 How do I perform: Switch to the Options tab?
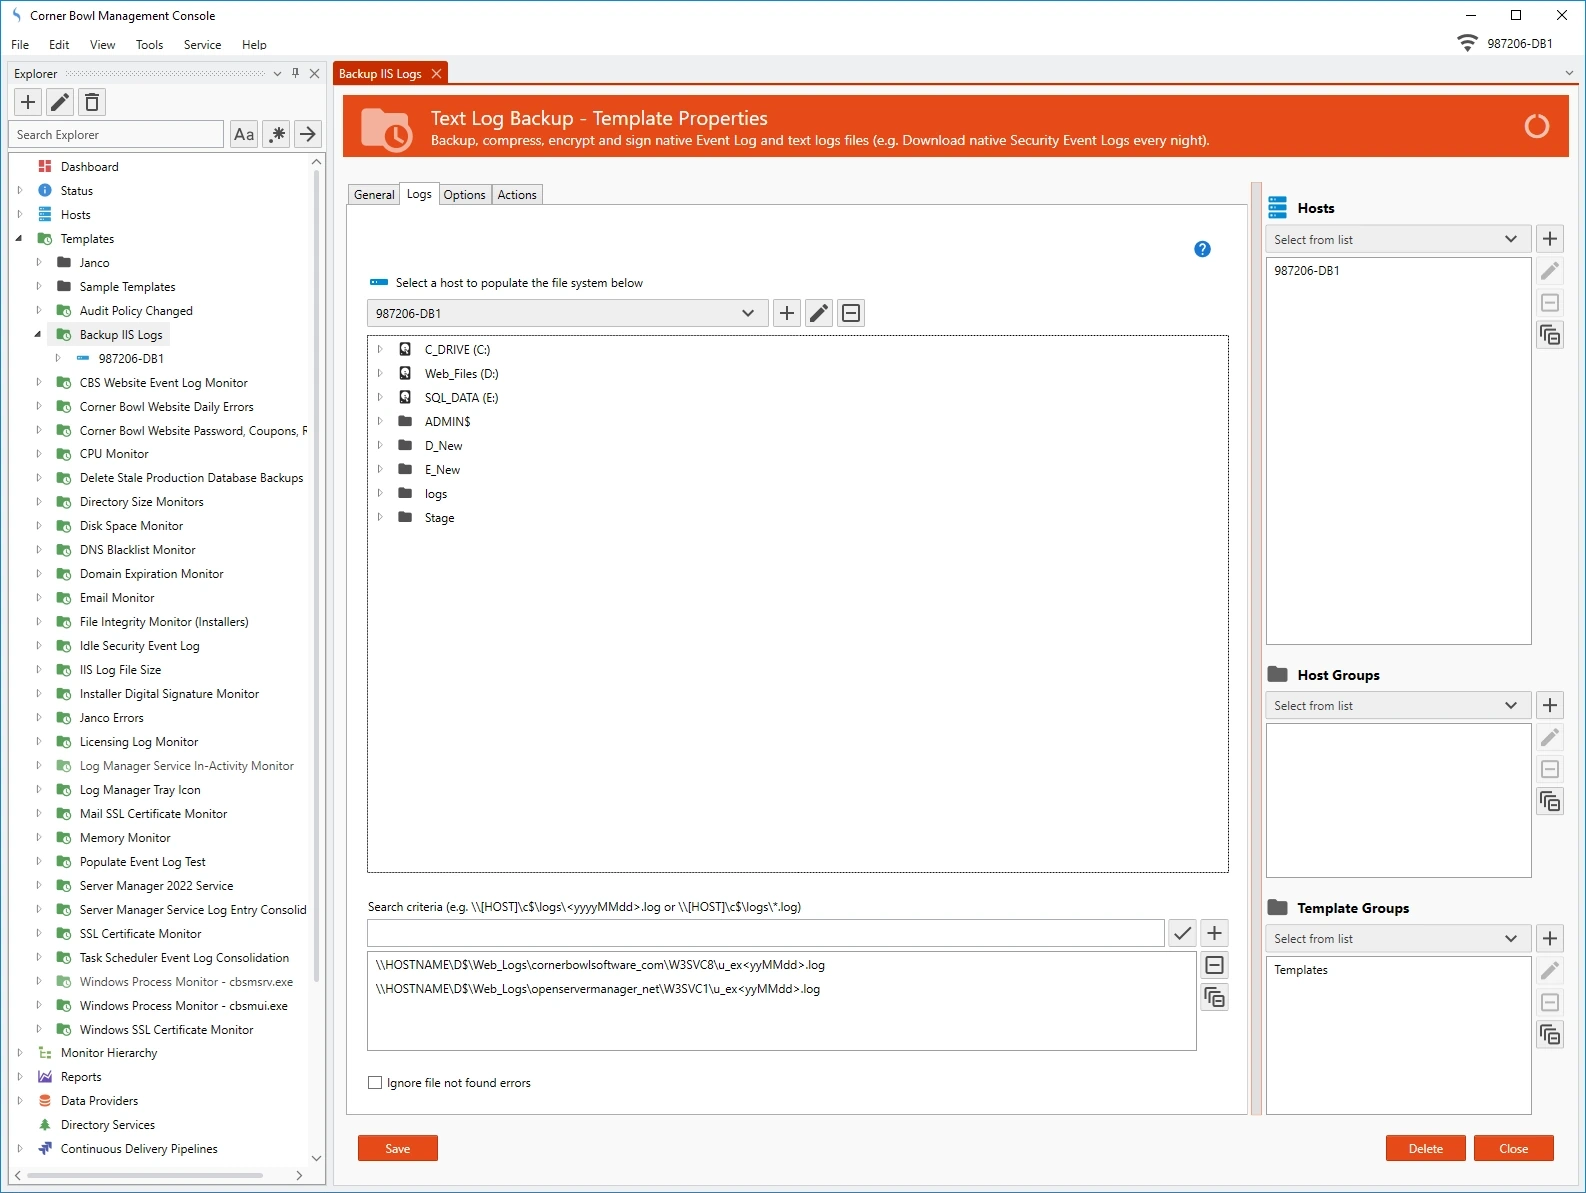click(x=464, y=195)
